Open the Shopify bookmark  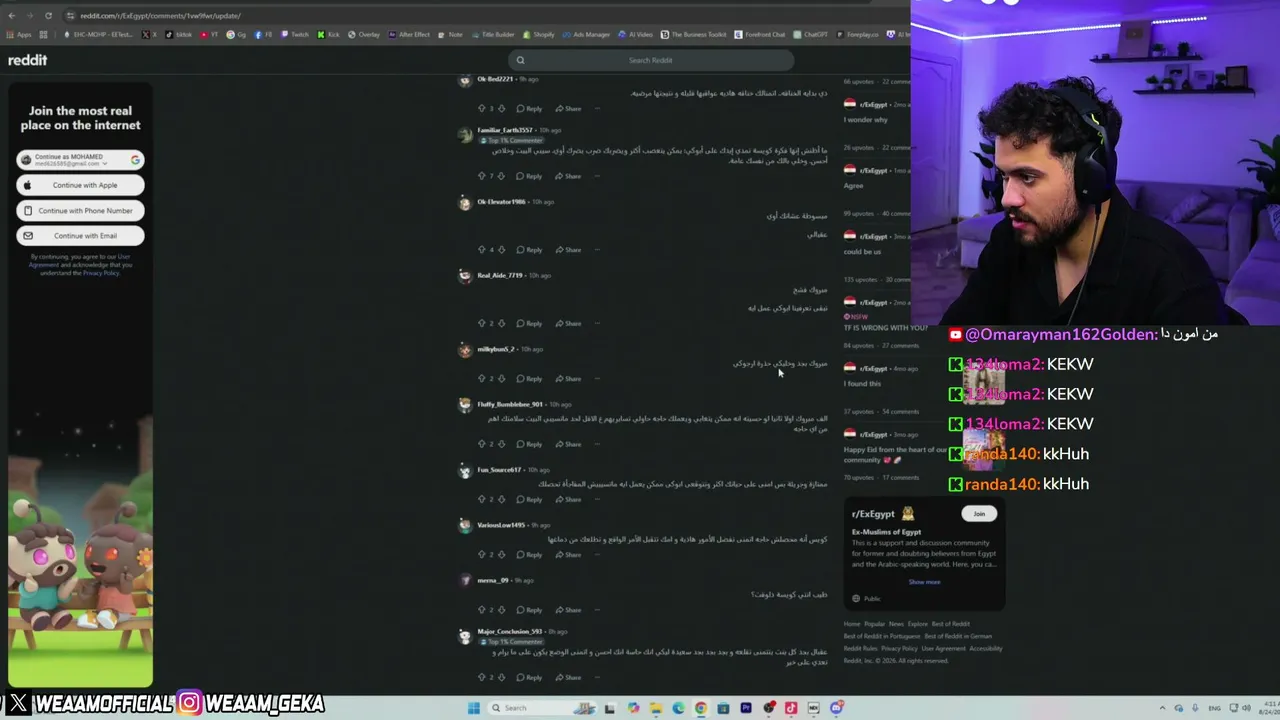[539, 35]
